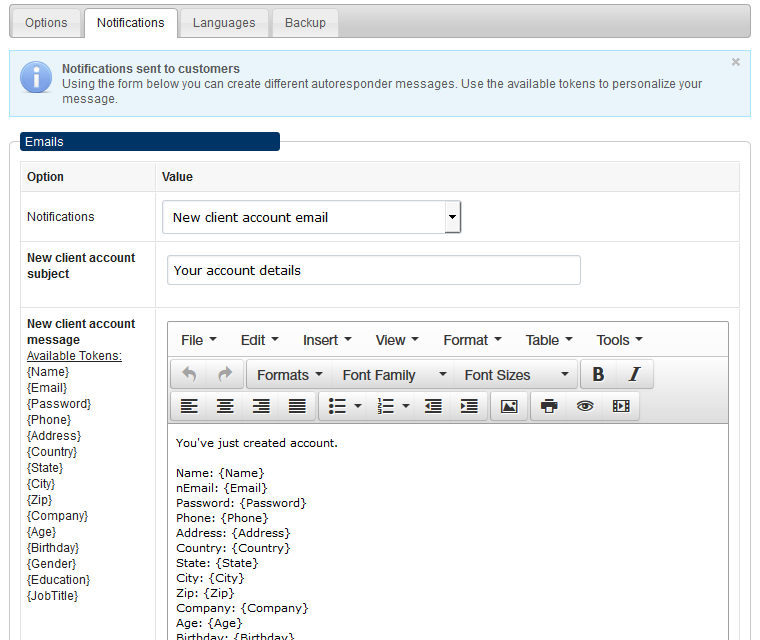Open the View menu

coord(397,340)
